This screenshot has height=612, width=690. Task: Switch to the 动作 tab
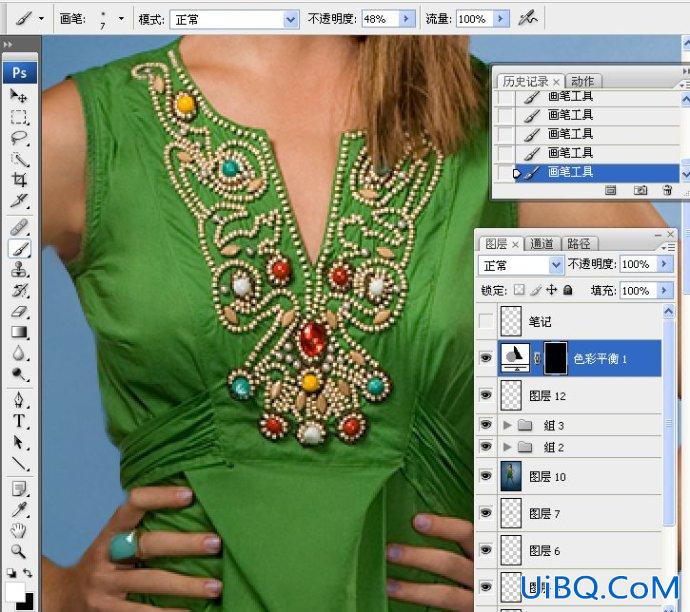(582, 81)
